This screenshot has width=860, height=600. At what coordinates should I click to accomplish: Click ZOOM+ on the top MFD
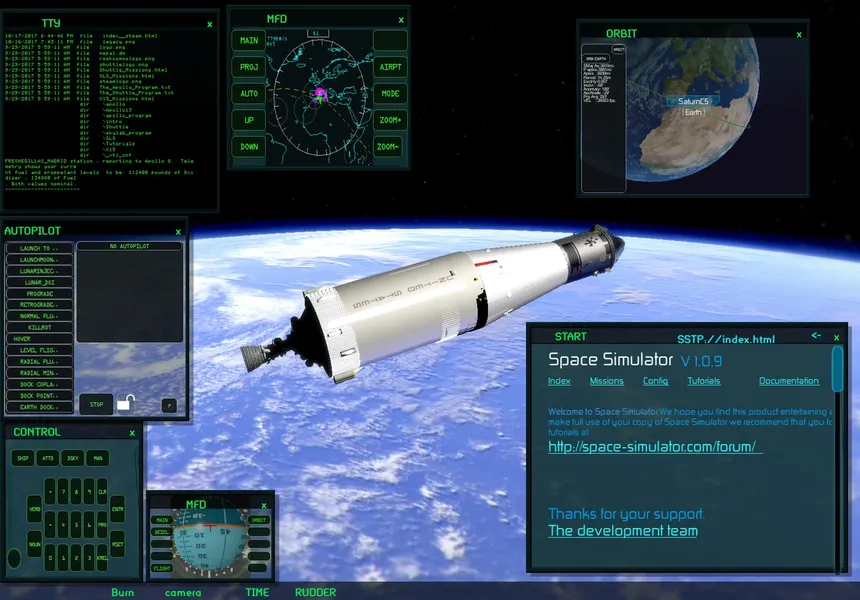390,120
